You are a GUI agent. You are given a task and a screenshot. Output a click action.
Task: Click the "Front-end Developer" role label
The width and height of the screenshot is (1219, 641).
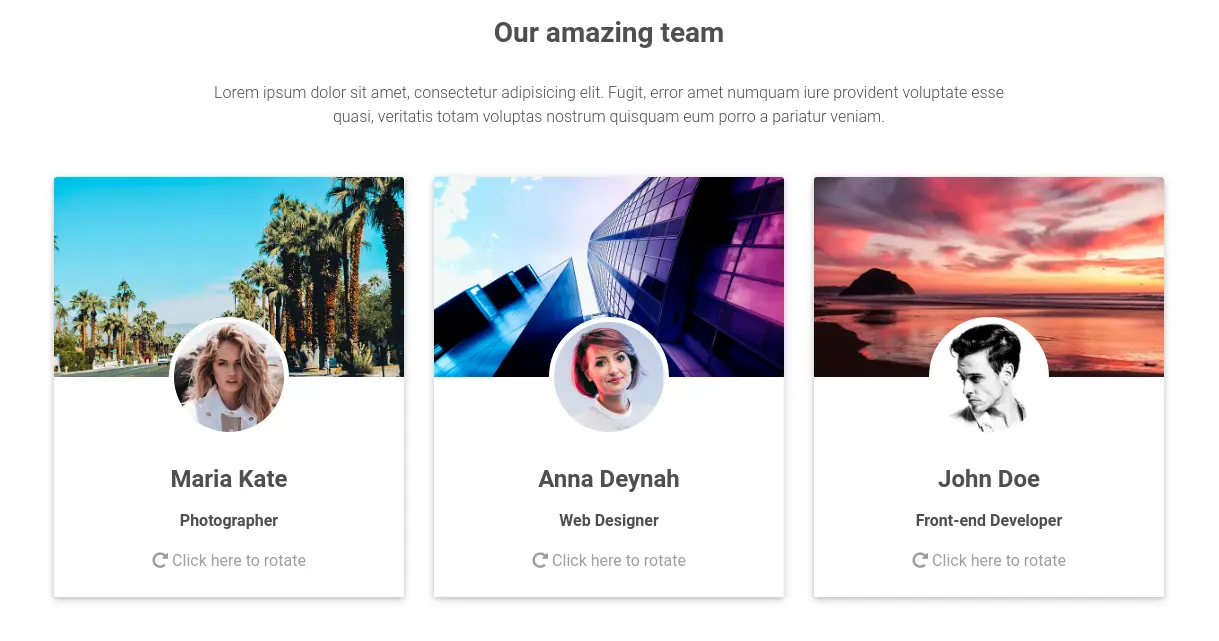tap(989, 520)
